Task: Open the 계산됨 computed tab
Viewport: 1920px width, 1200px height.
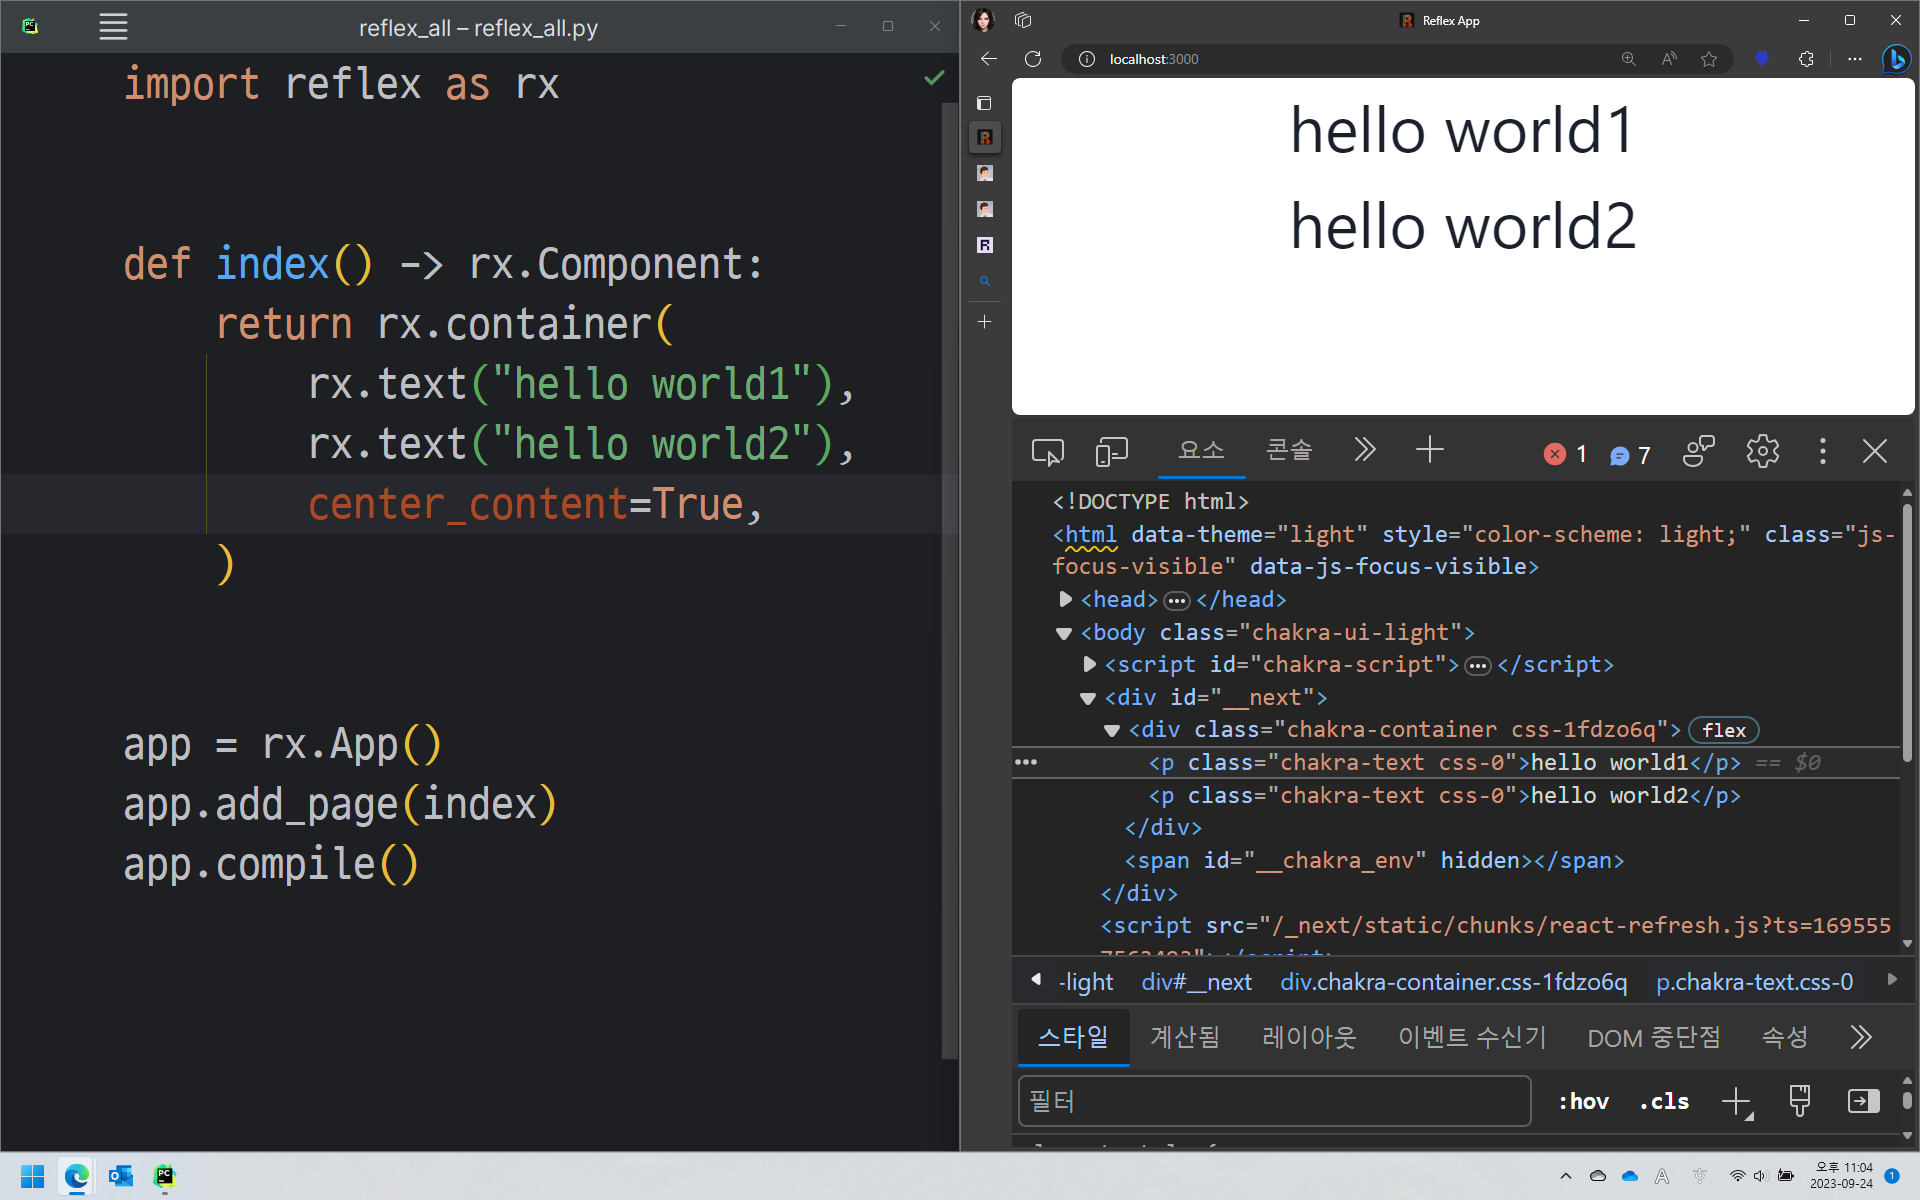Action: (1184, 1037)
